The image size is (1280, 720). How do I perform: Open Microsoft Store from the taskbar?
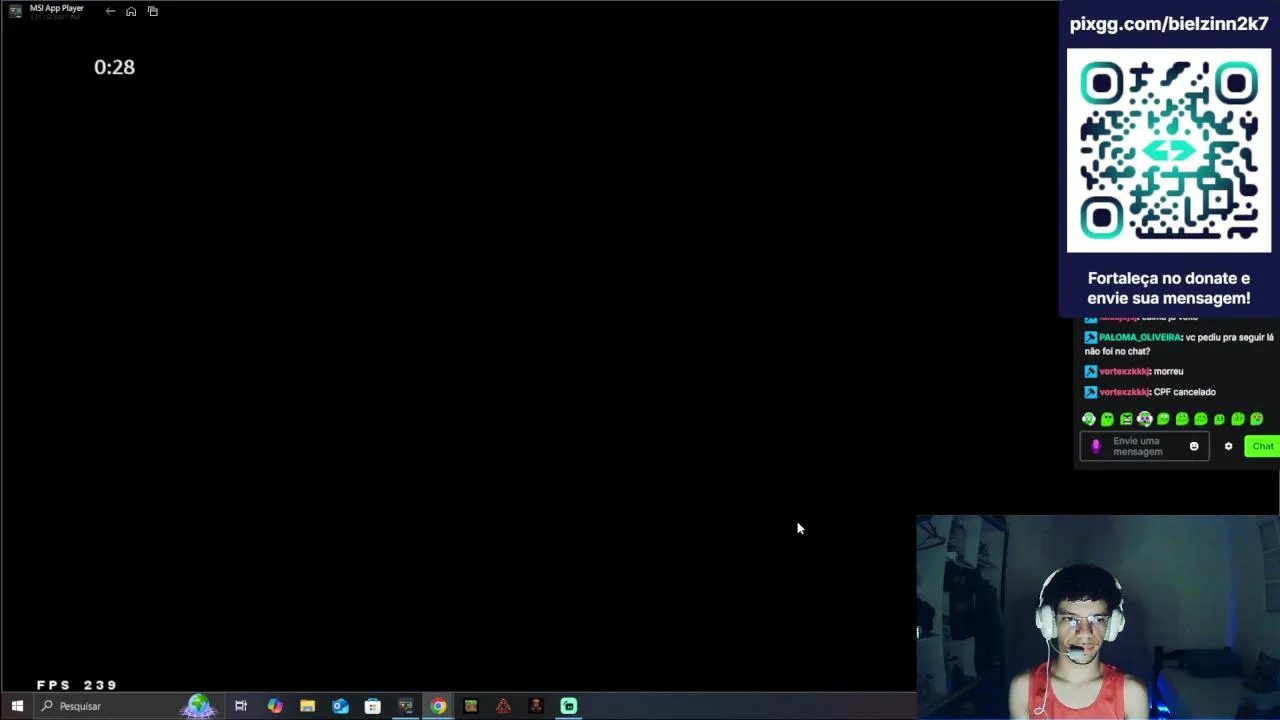click(373, 706)
